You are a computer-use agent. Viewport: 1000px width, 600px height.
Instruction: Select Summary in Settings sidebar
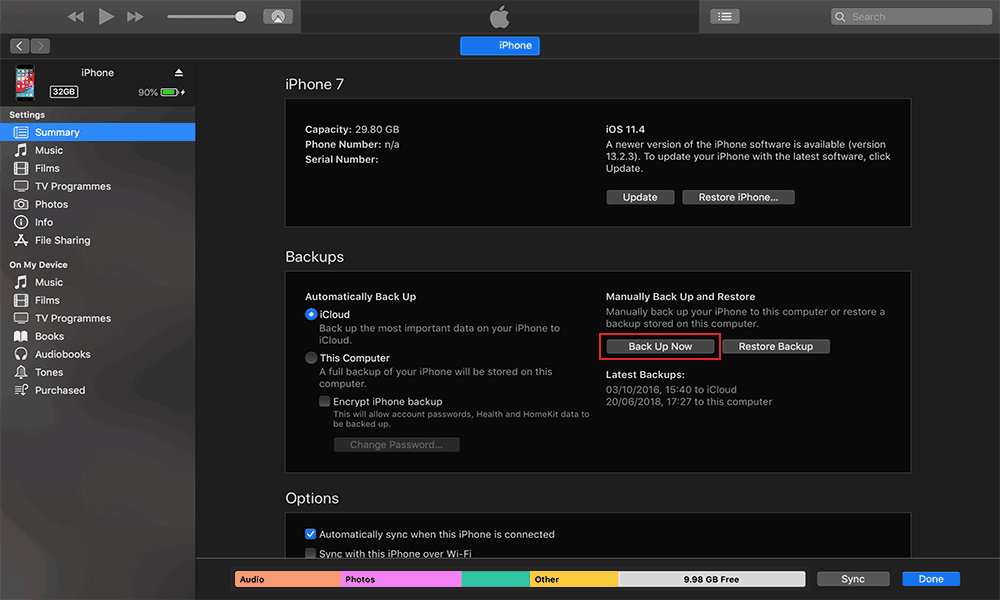pos(98,132)
